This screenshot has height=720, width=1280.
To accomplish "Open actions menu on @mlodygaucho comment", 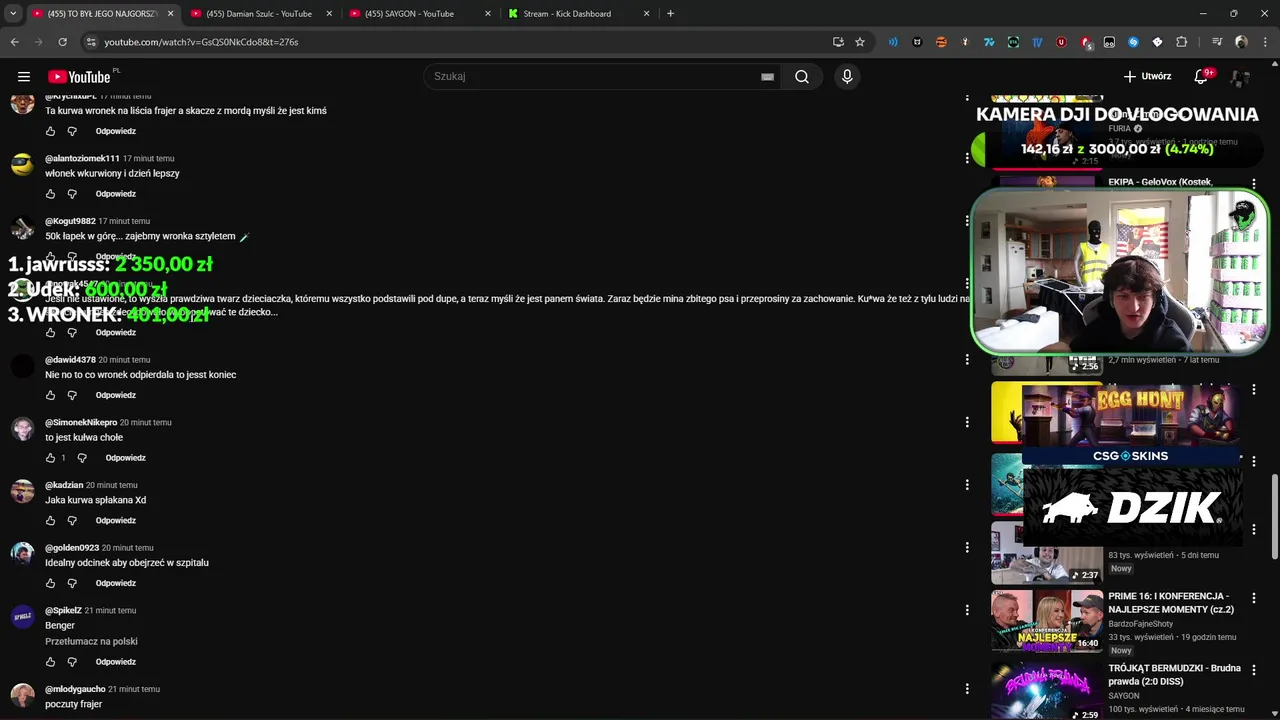I will click(967, 689).
